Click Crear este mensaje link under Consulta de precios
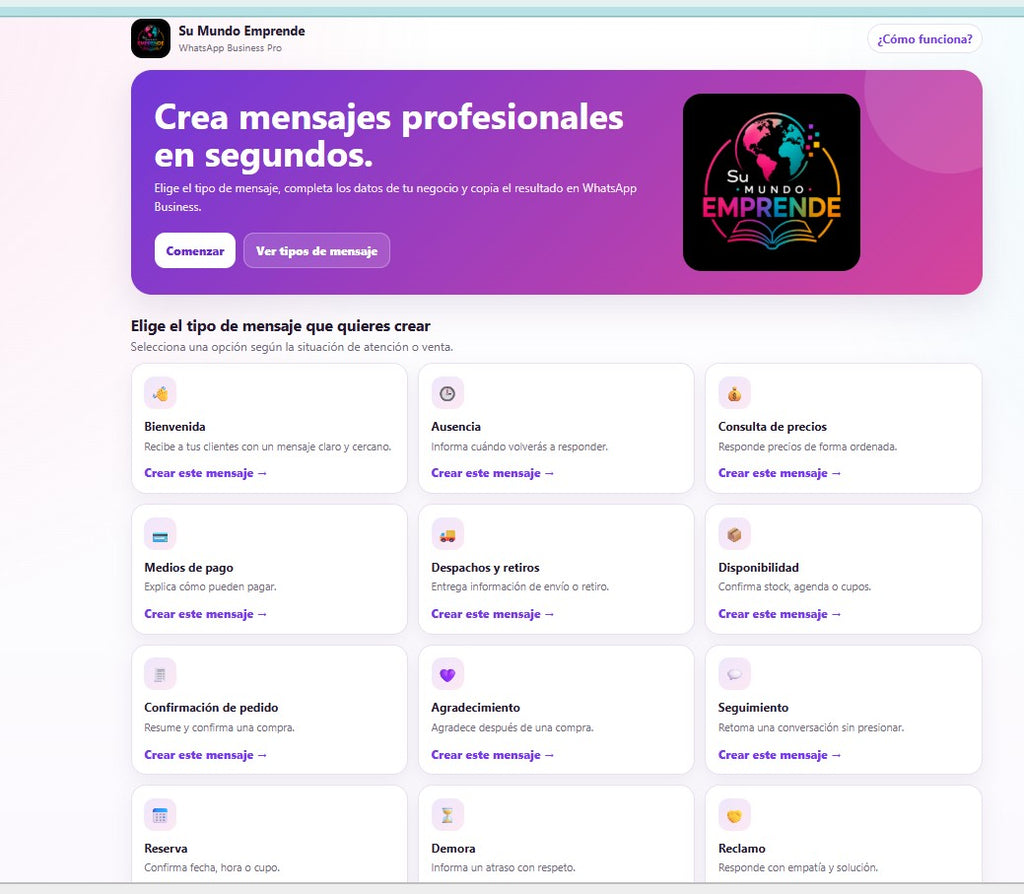The width and height of the screenshot is (1024, 894). pos(780,473)
